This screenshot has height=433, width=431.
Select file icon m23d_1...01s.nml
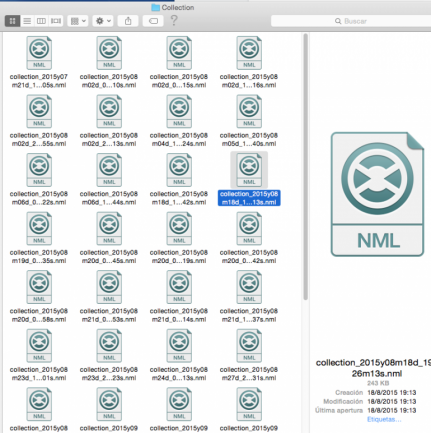point(39,346)
